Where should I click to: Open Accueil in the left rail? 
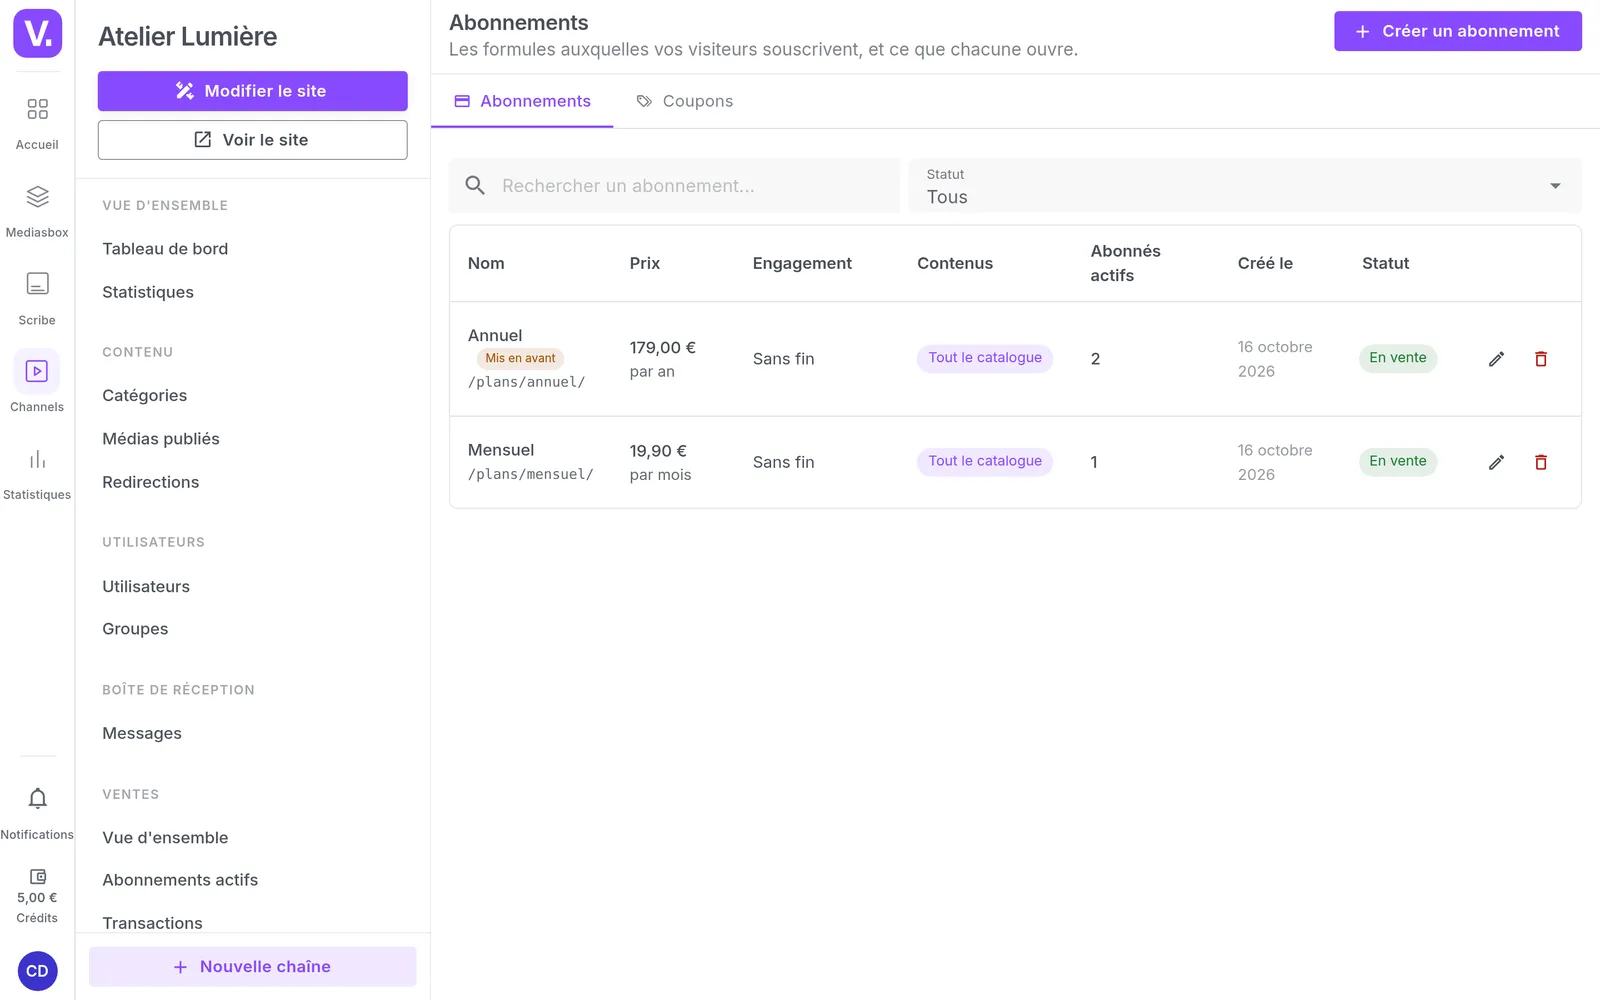tap(37, 124)
